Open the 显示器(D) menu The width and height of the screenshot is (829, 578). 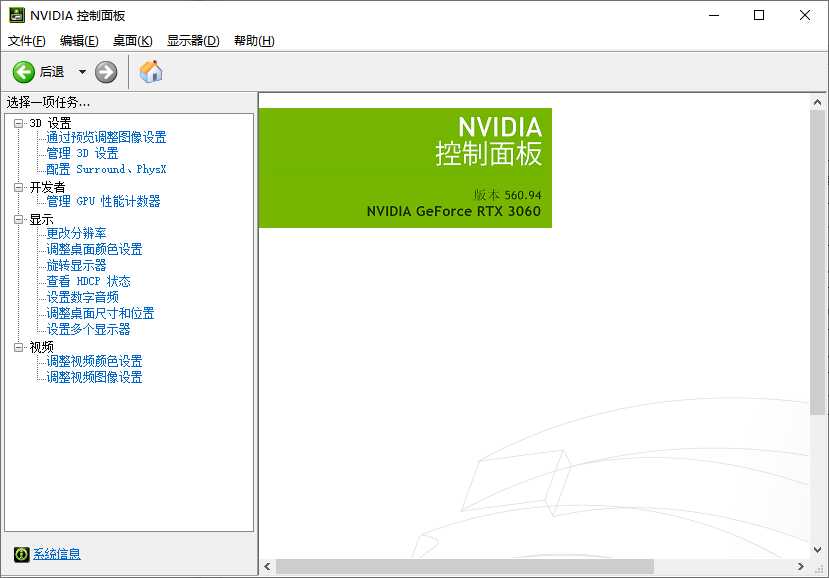tap(193, 41)
